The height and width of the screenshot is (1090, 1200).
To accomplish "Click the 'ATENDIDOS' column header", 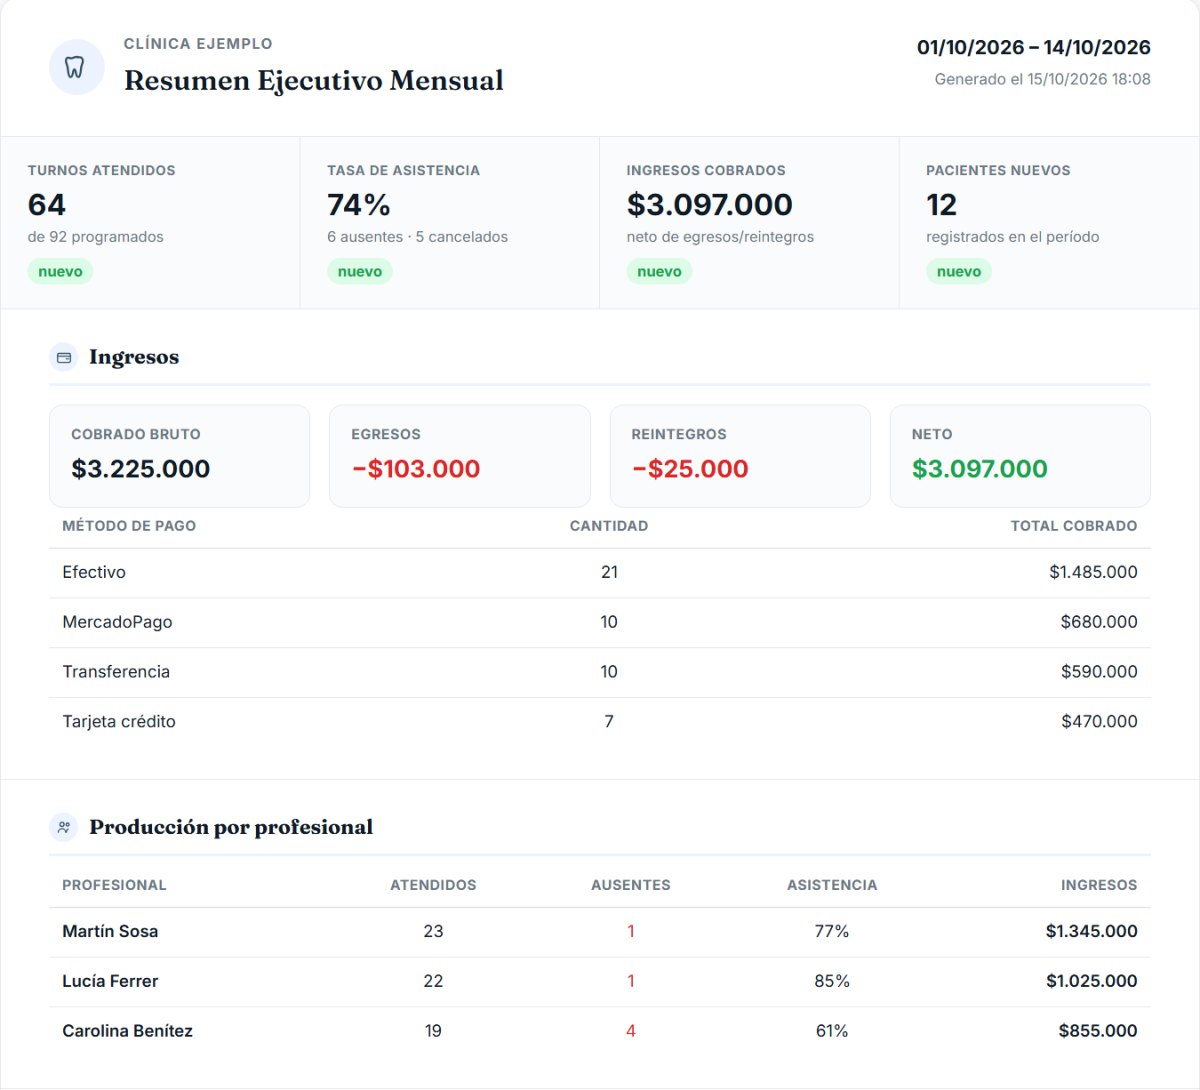I will click(433, 885).
